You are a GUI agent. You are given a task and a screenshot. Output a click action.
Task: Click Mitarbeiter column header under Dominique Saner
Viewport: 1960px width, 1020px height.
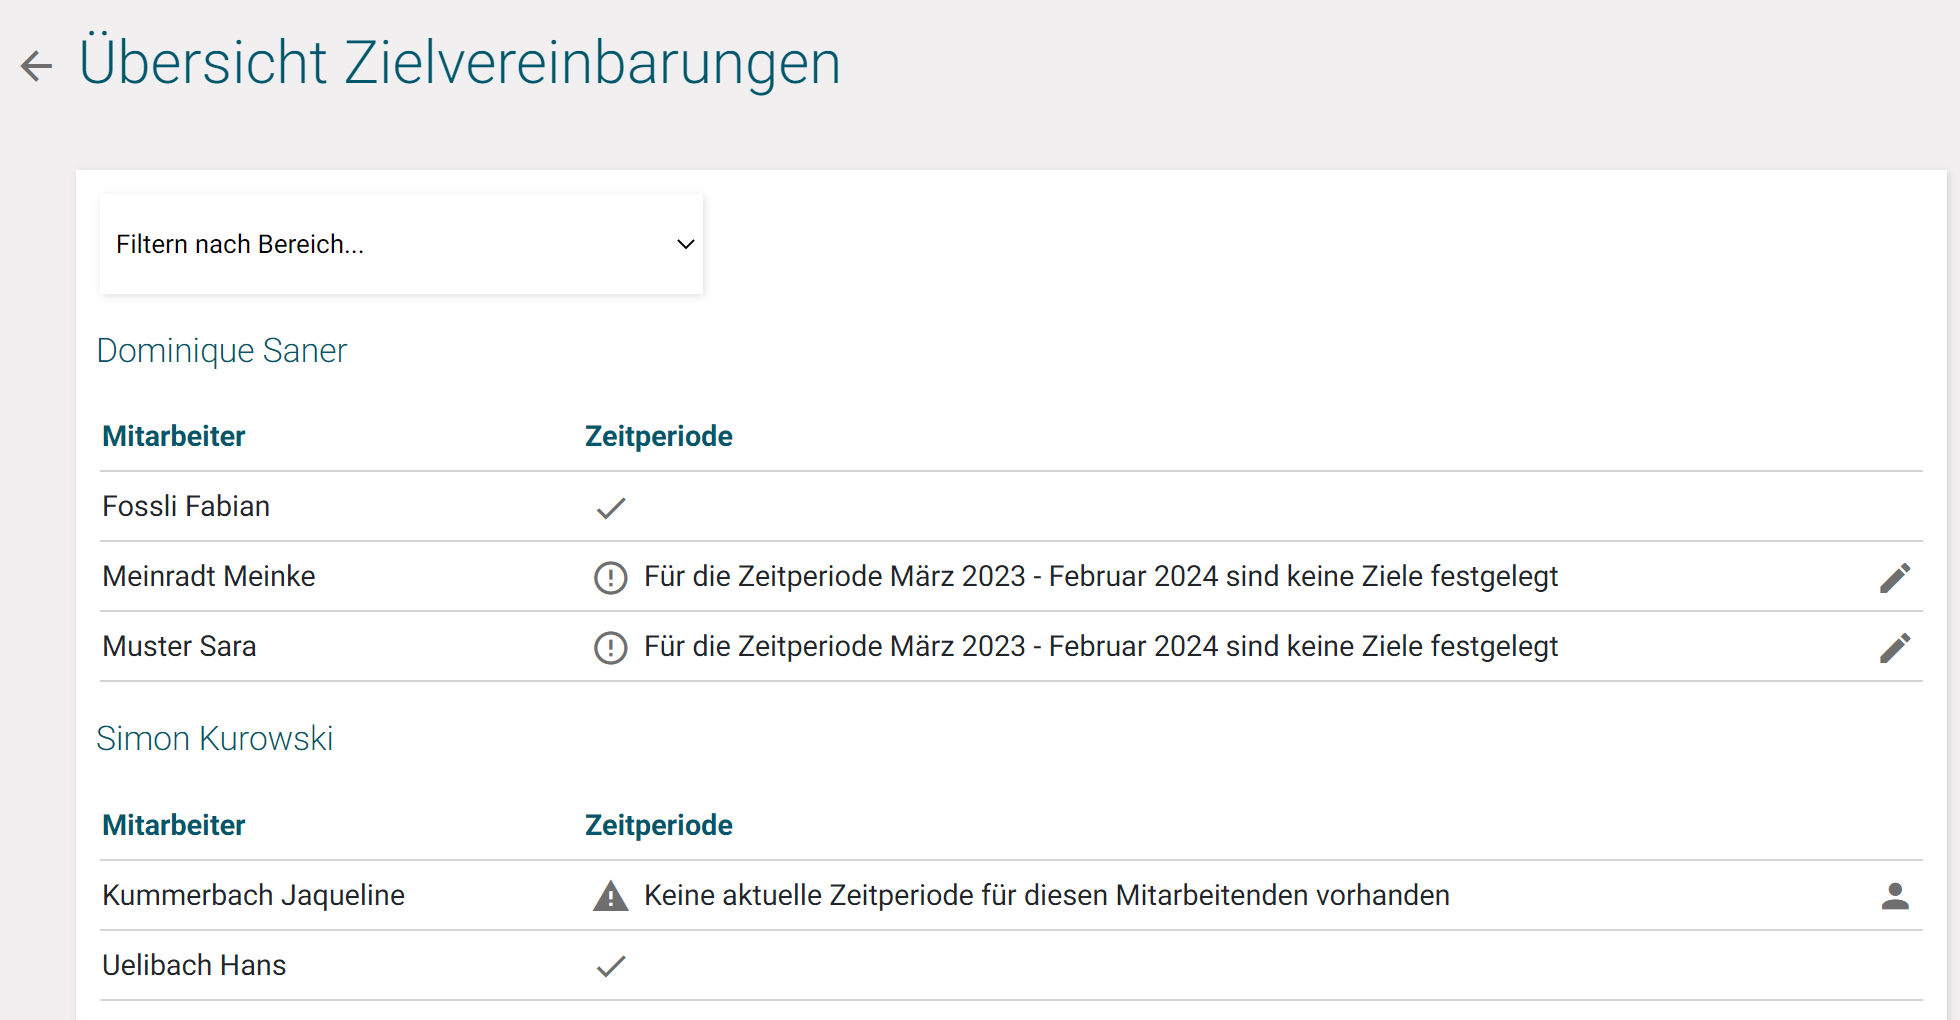click(x=174, y=436)
